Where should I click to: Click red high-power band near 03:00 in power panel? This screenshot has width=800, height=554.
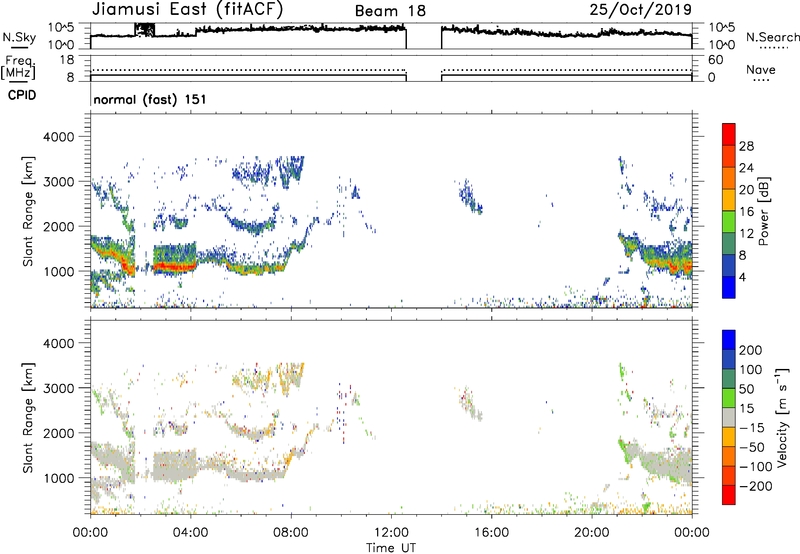(174, 266)
